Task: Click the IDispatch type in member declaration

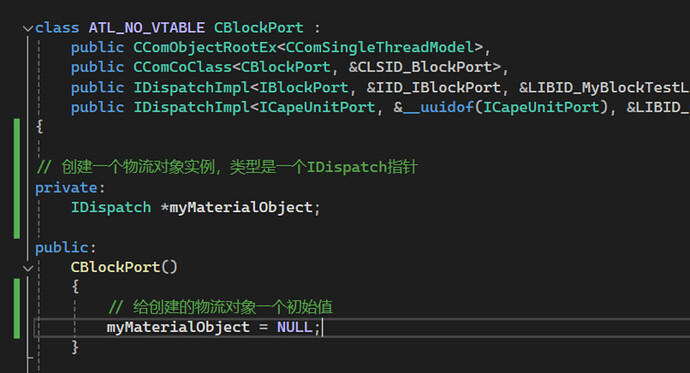Action: (111, 207)
